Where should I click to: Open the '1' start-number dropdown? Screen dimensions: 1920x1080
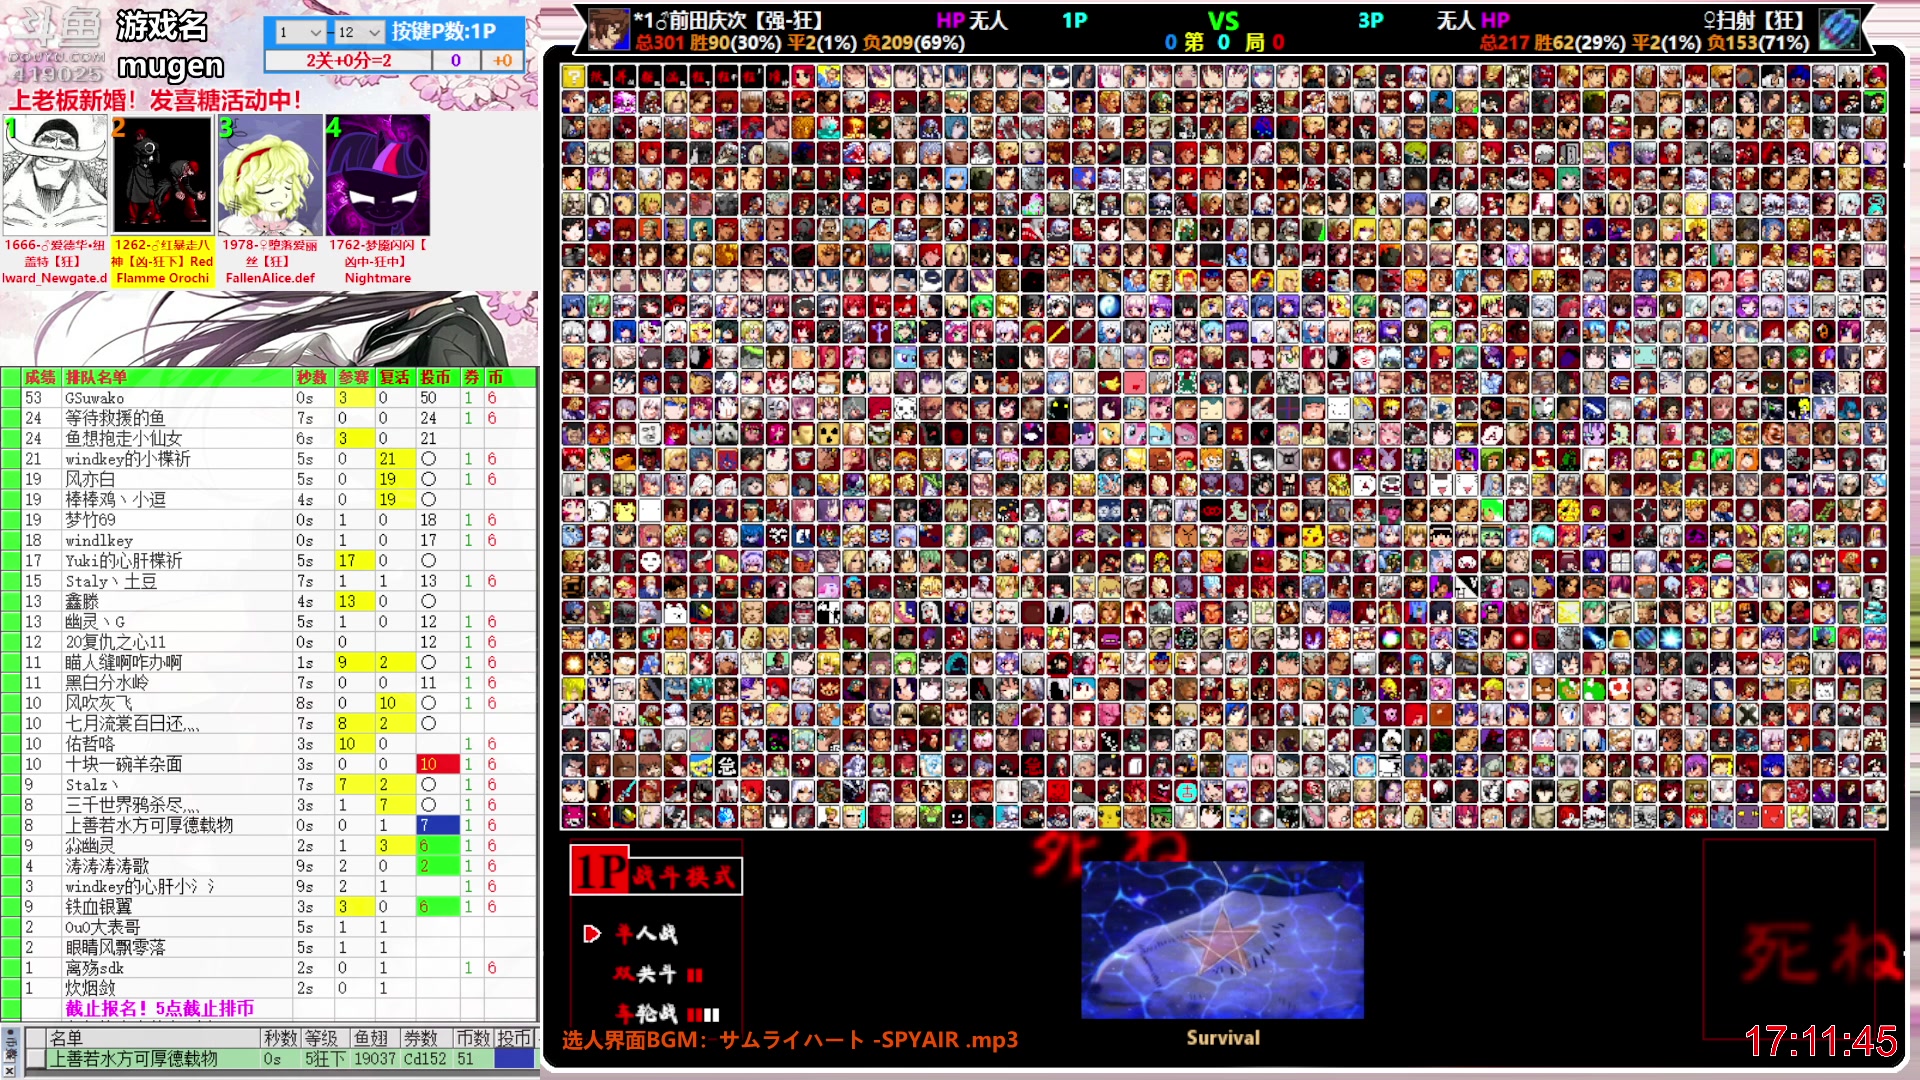[x=300, y=32]
